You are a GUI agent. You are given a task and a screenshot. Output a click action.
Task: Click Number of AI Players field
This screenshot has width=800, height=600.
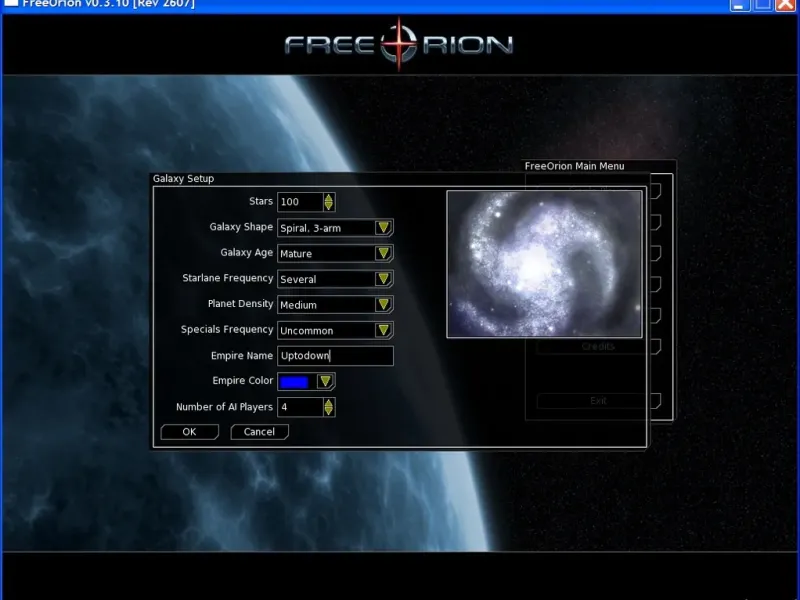point(300,407)
